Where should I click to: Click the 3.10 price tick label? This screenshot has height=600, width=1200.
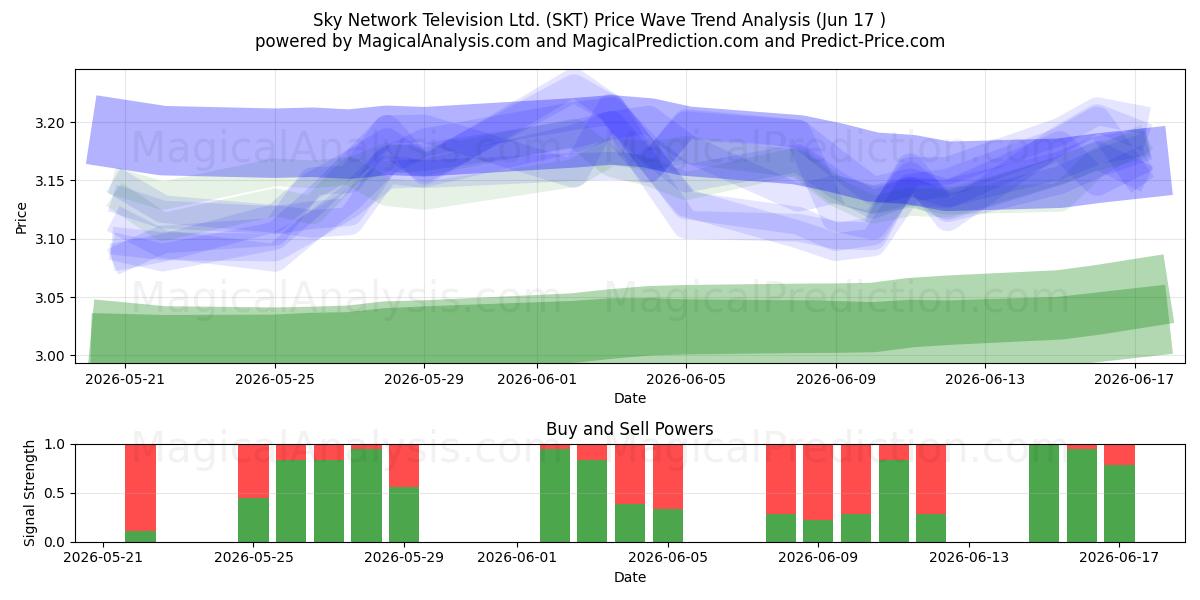49,240
